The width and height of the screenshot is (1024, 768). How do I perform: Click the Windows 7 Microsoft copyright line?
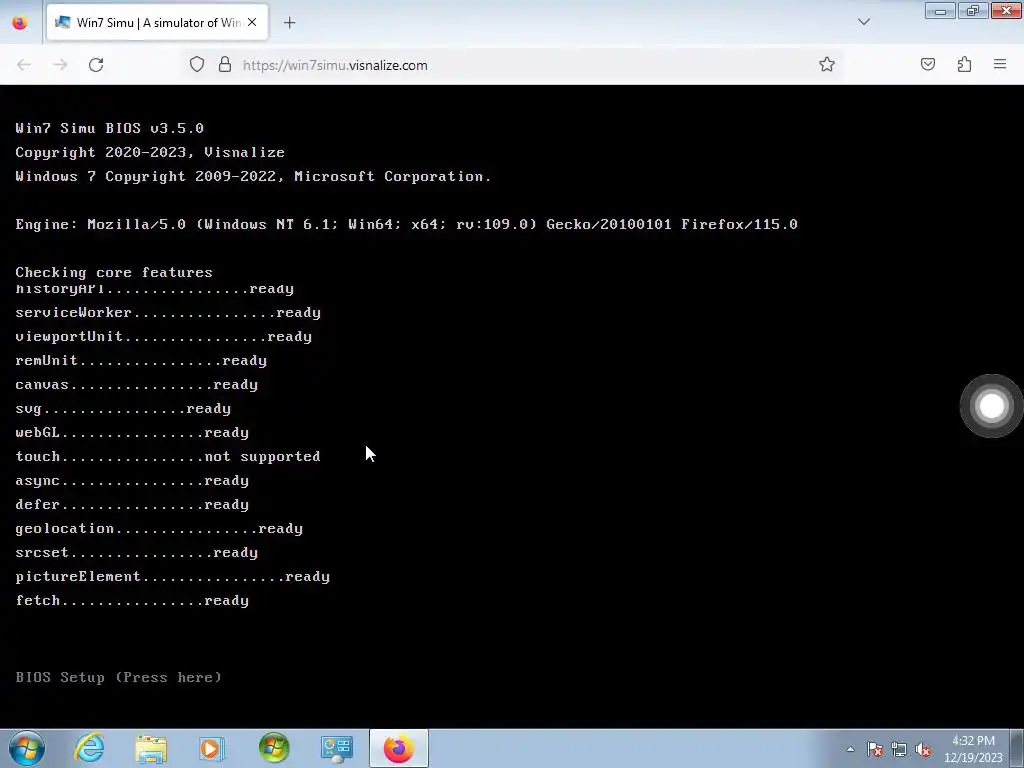click(x=253, y=176)
